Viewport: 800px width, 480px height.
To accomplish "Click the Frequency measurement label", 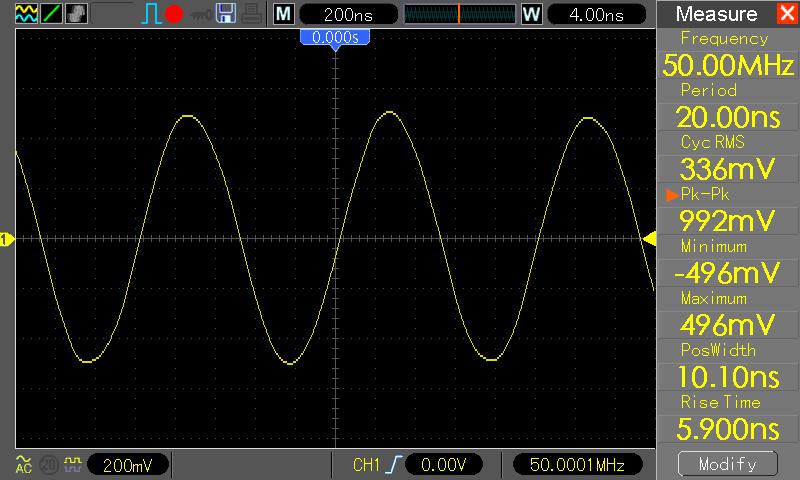I will click(724, 38).
